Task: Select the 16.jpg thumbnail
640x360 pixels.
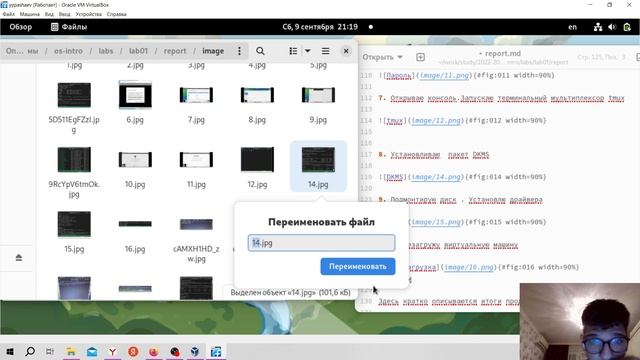Action: click(x=135, y=224)
